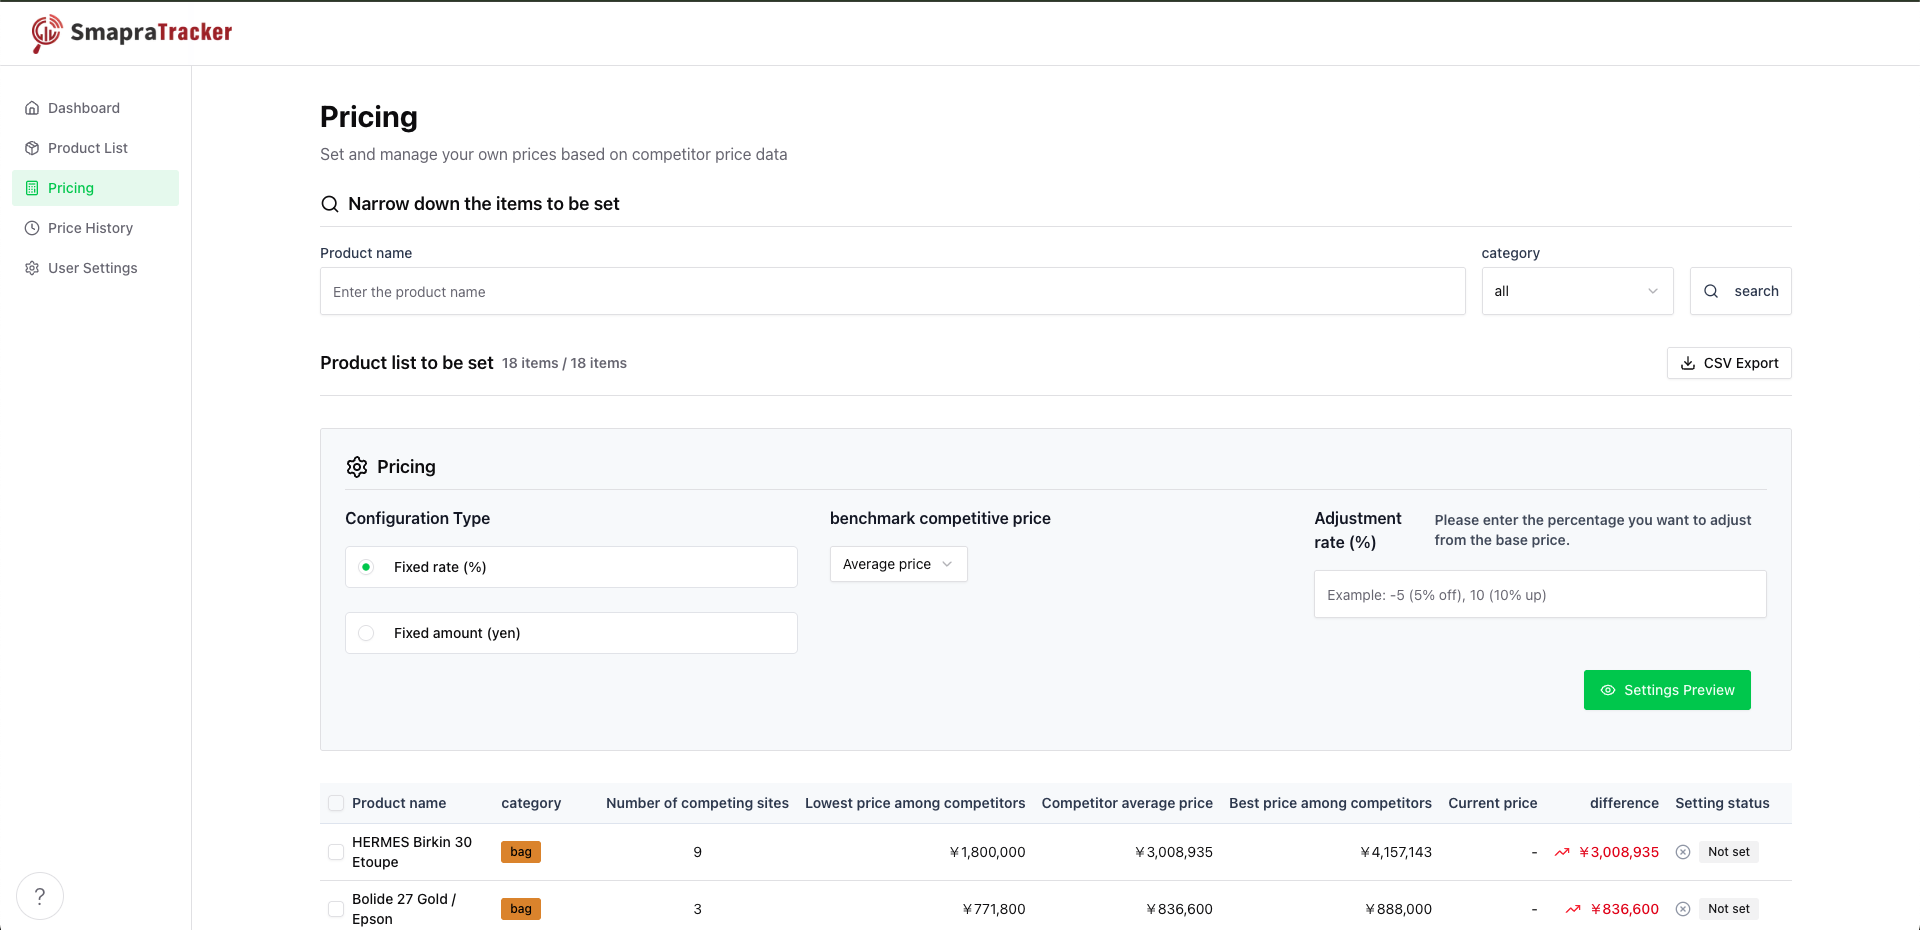This screenshot has width=1920, height=930.
Task: Select the Fixed rate (%) radio button
Action: pos(366,566)
